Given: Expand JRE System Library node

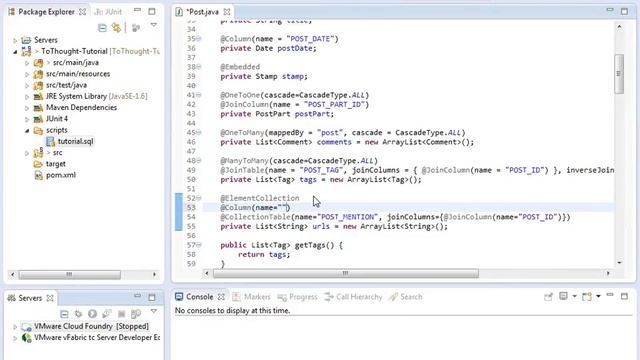Looking at the screenshot, I should coord(27,97).
